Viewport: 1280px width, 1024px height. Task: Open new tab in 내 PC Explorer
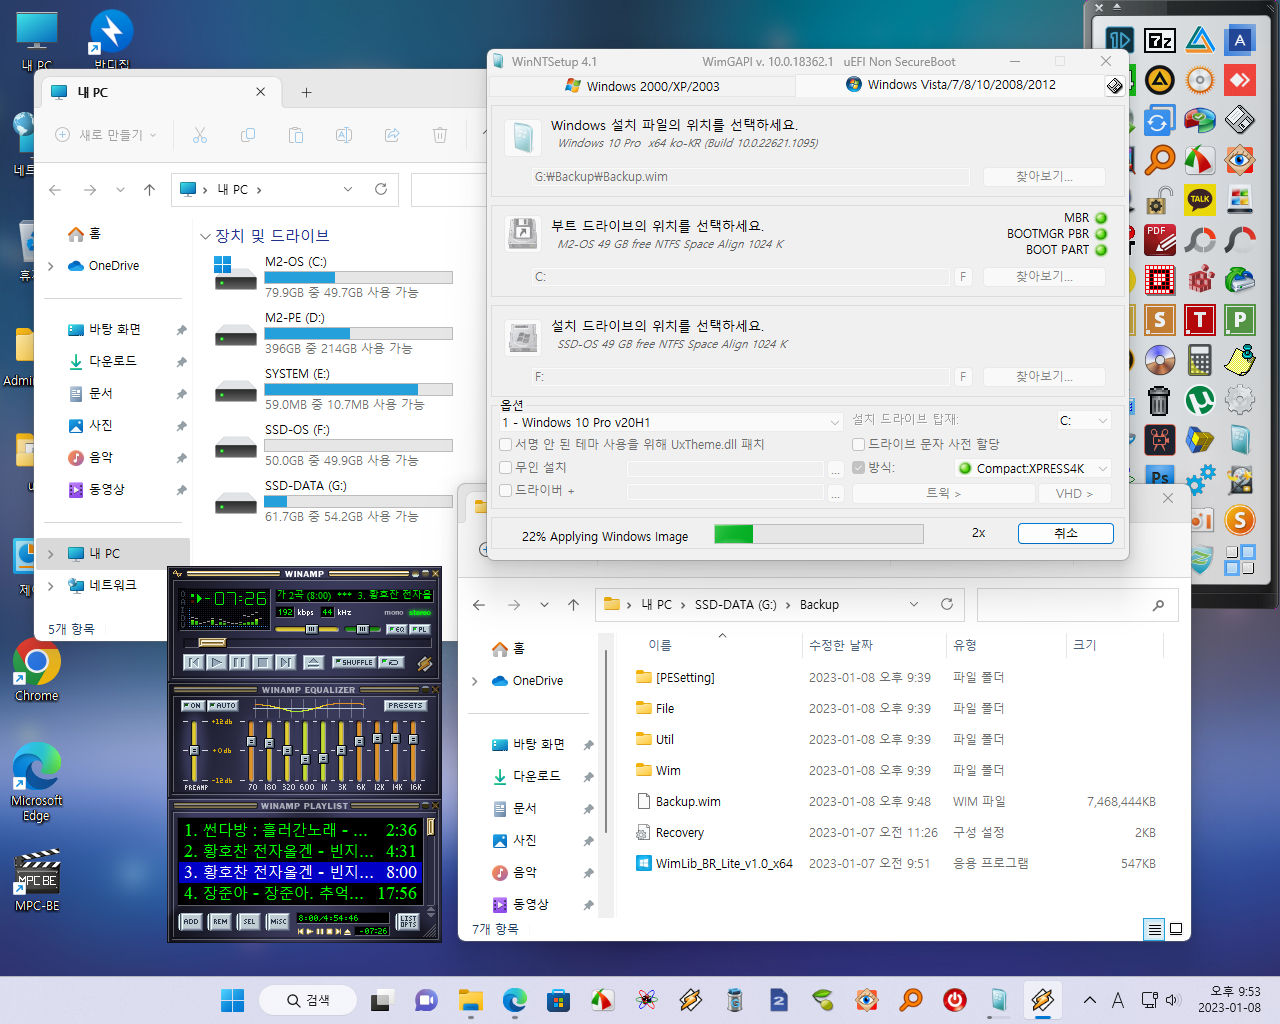306,92
